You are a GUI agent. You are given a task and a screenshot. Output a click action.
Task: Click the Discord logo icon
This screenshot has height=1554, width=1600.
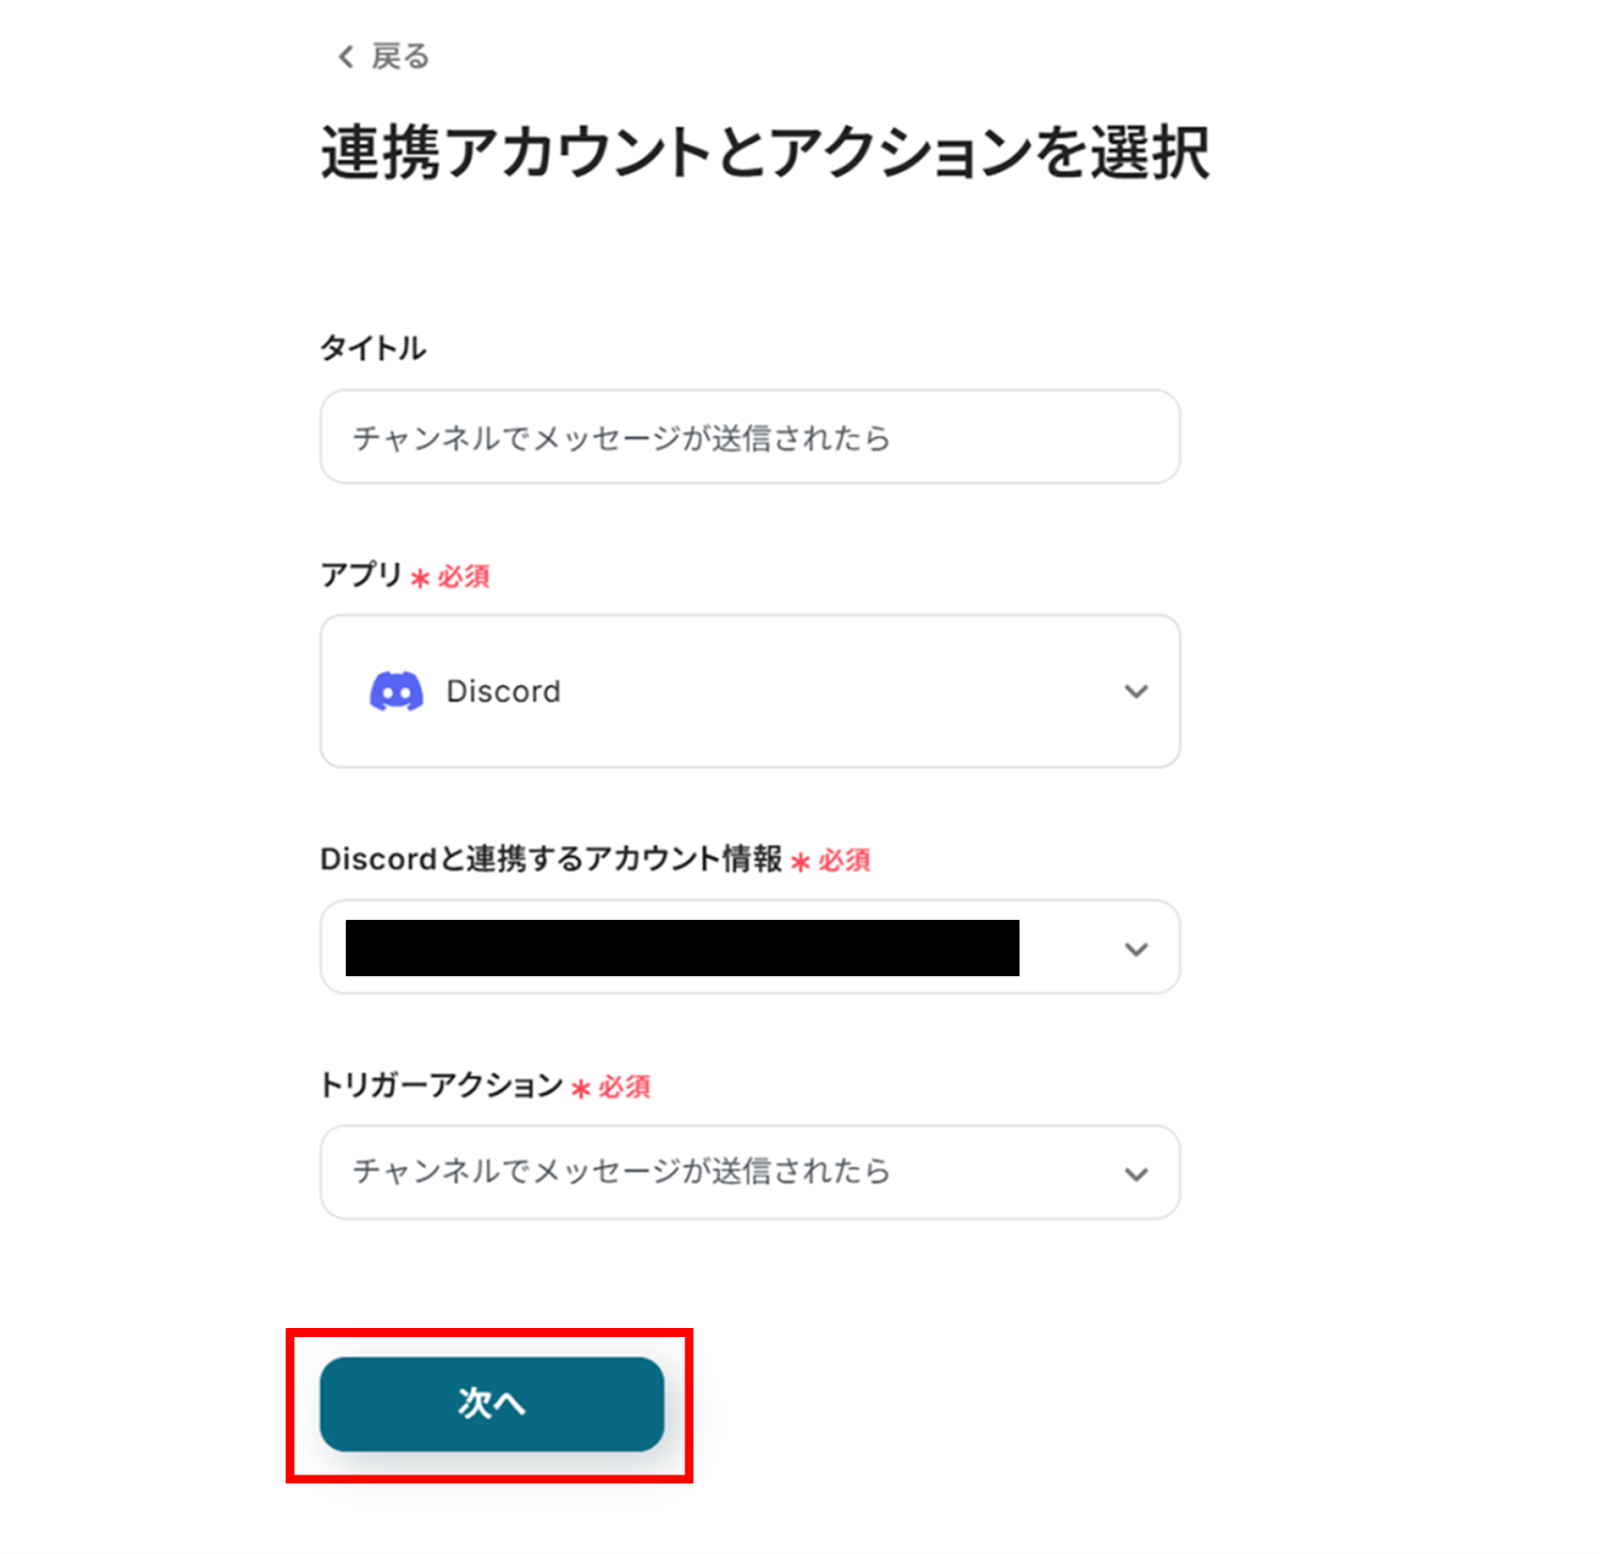(396, 691)
